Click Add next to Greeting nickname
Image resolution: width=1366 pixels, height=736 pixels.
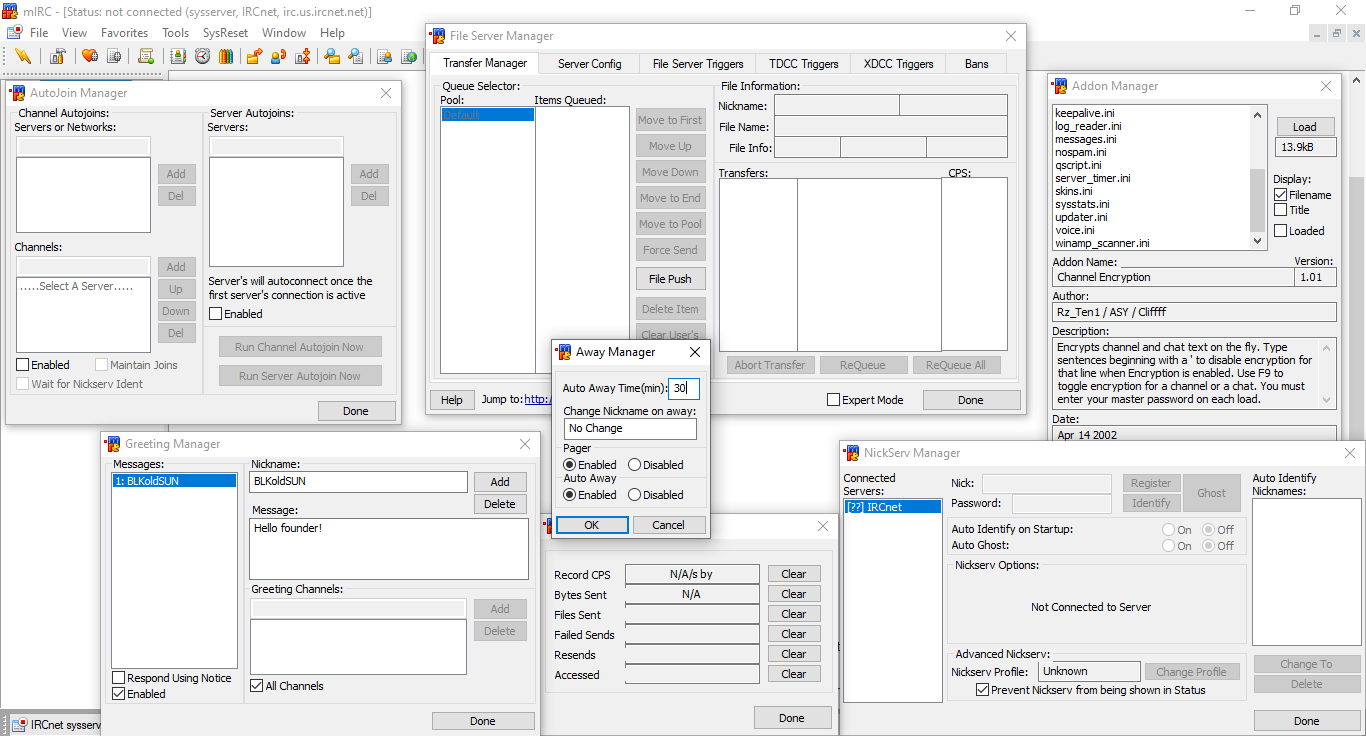(x=500, y=482)
